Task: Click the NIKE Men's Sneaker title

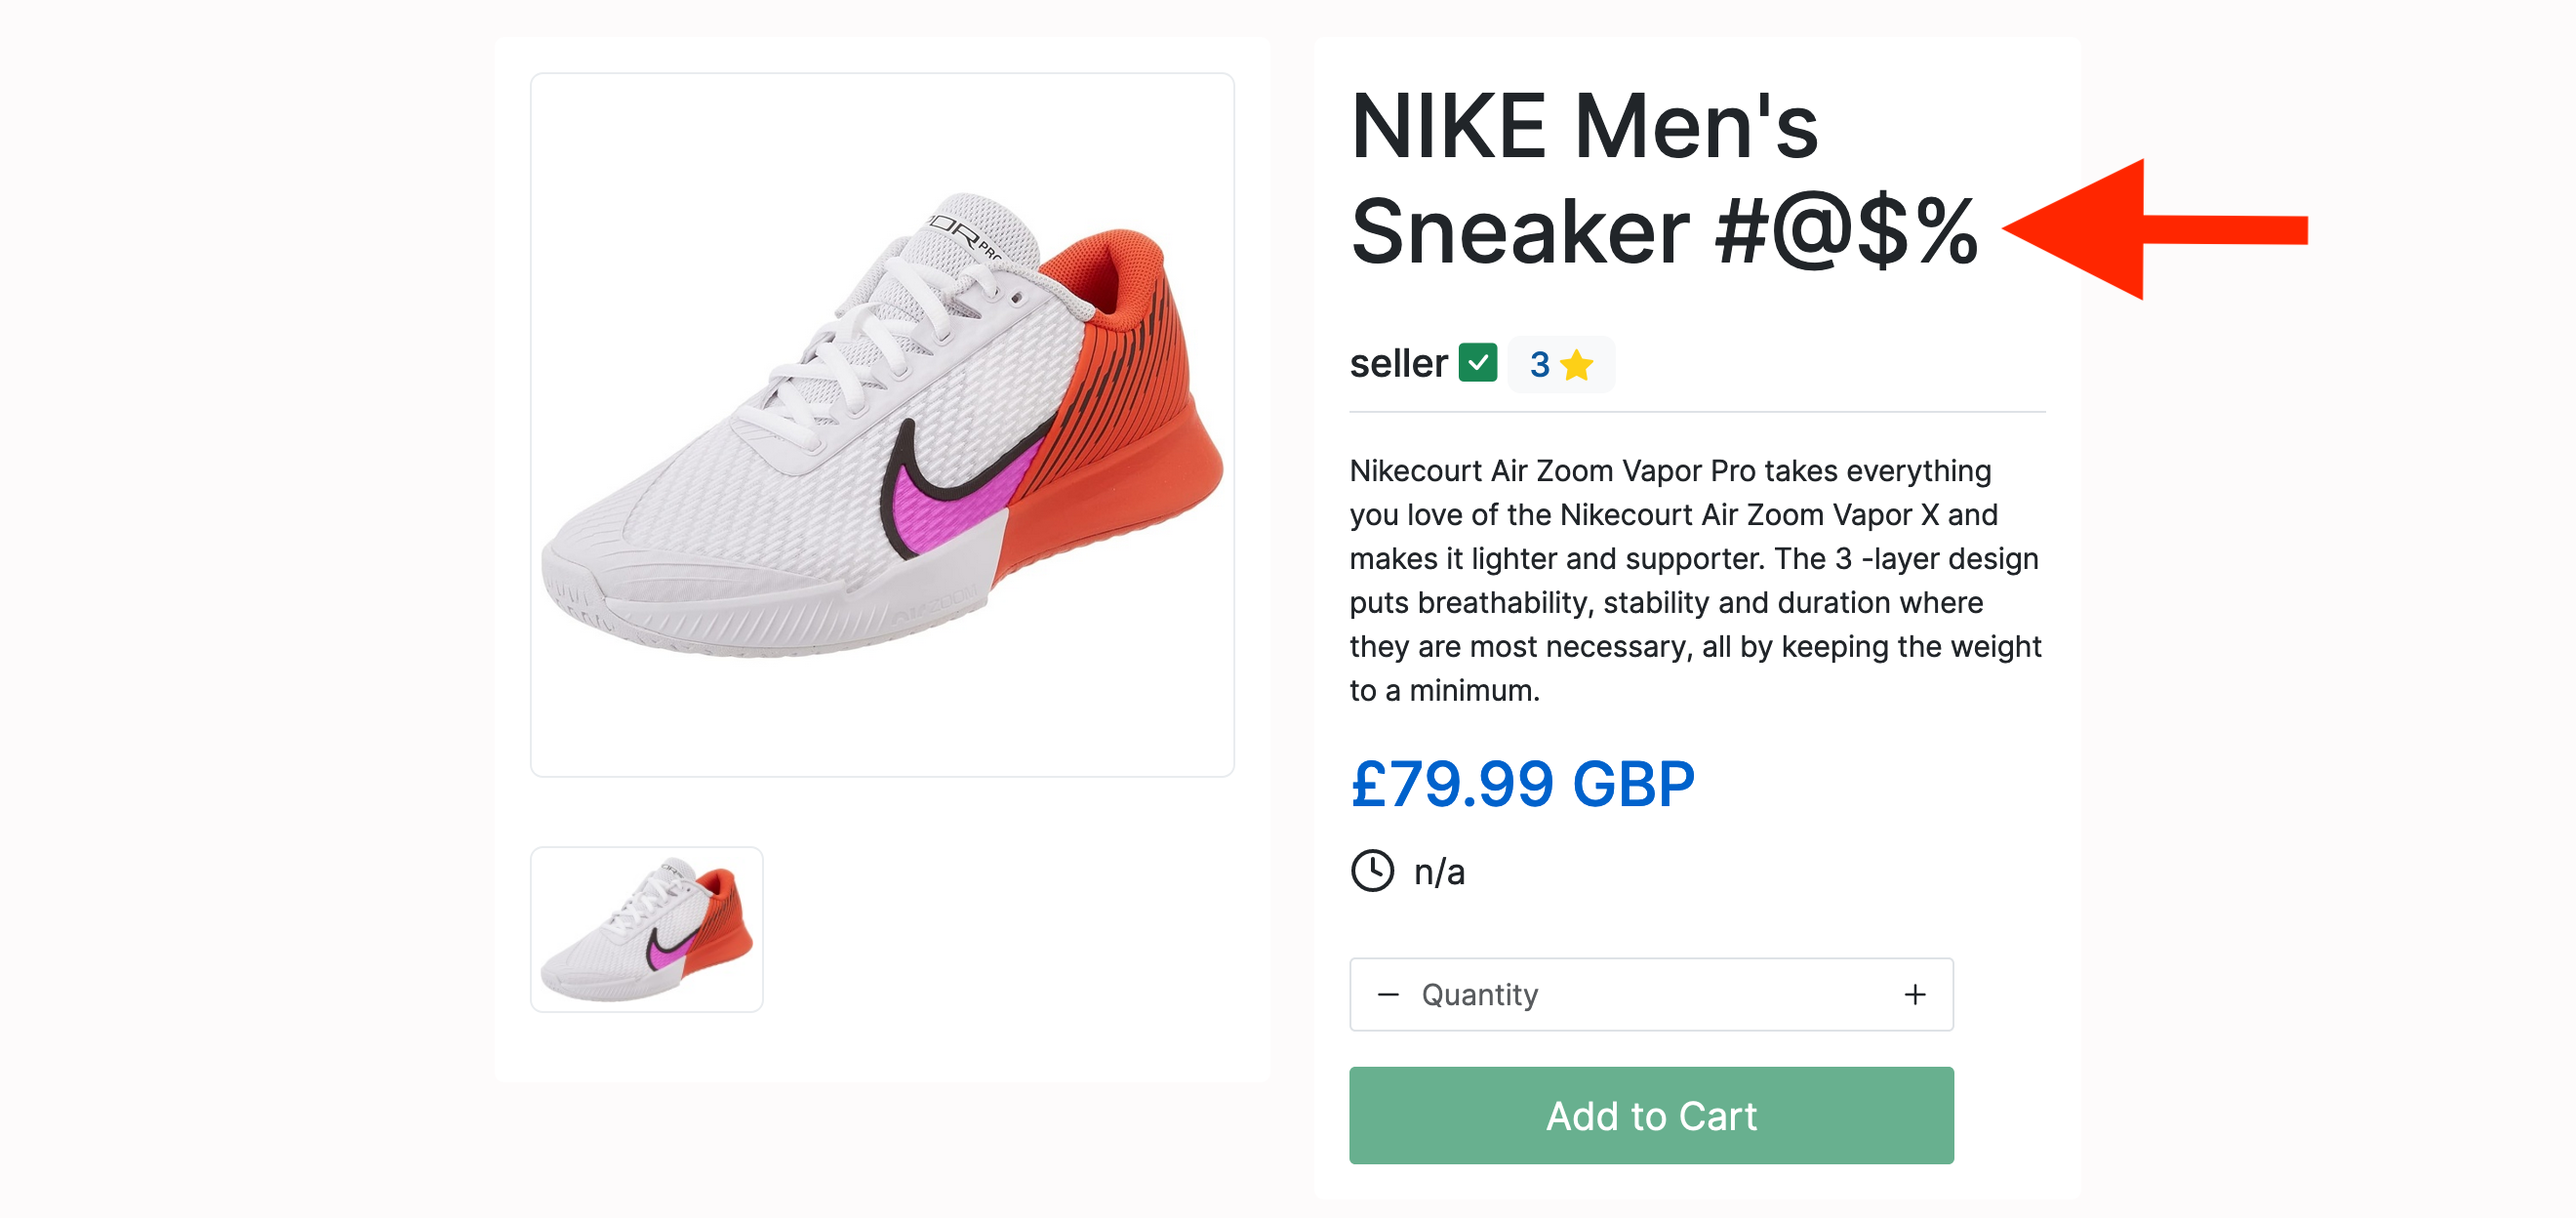Action: 1661,179
